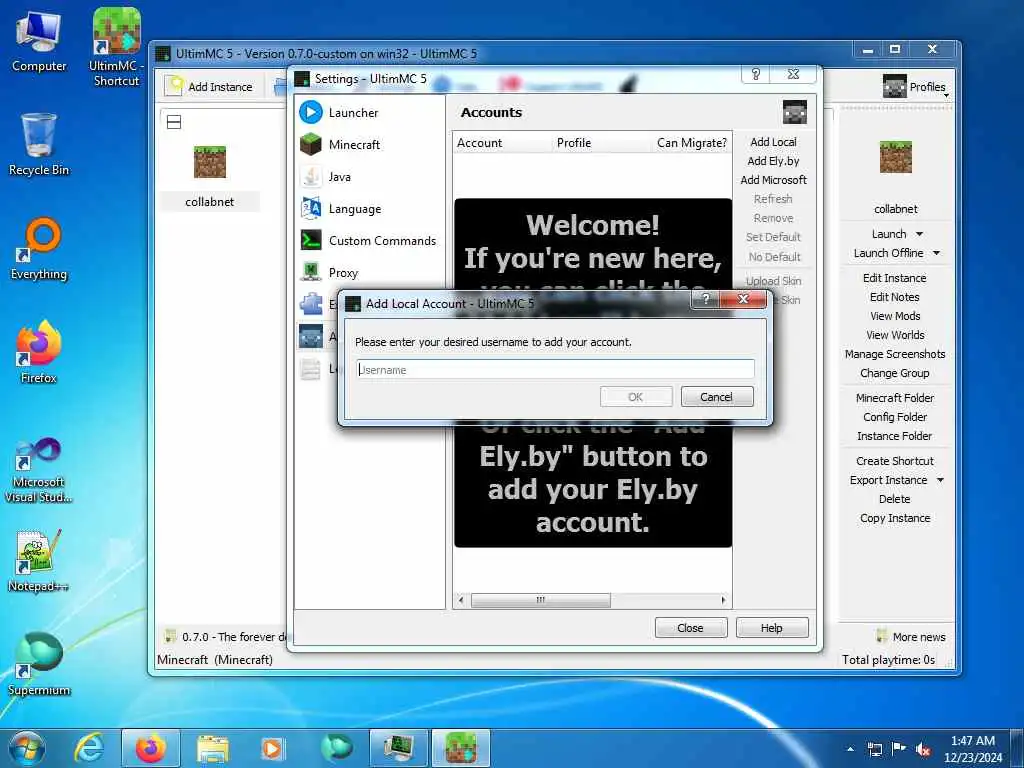Click the collabnet instance icon in main window
The height and width of the screenshot is (768, 1024).
click(x=210, y=162)
